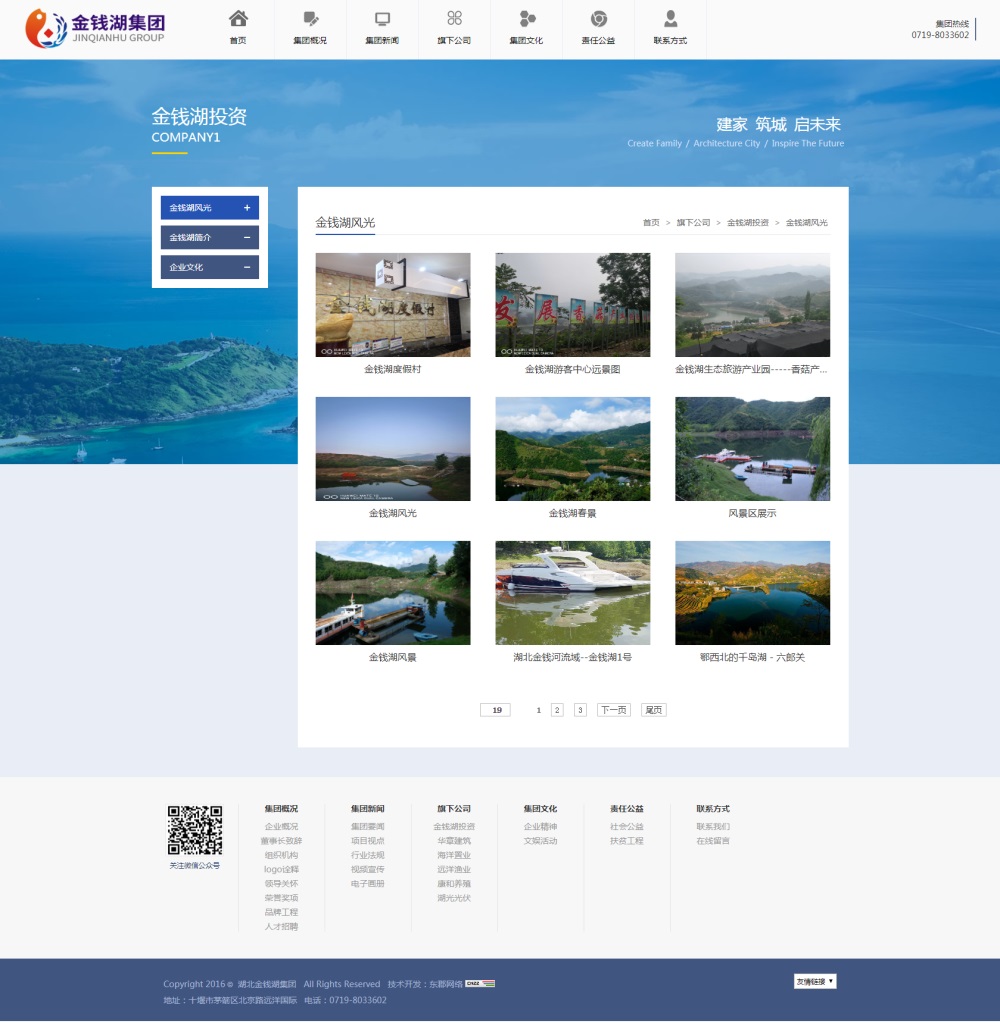This screenshot has height=1030, width=1000.
Task: Select page 1 in pagination
Action: click(x=539, y=710)
